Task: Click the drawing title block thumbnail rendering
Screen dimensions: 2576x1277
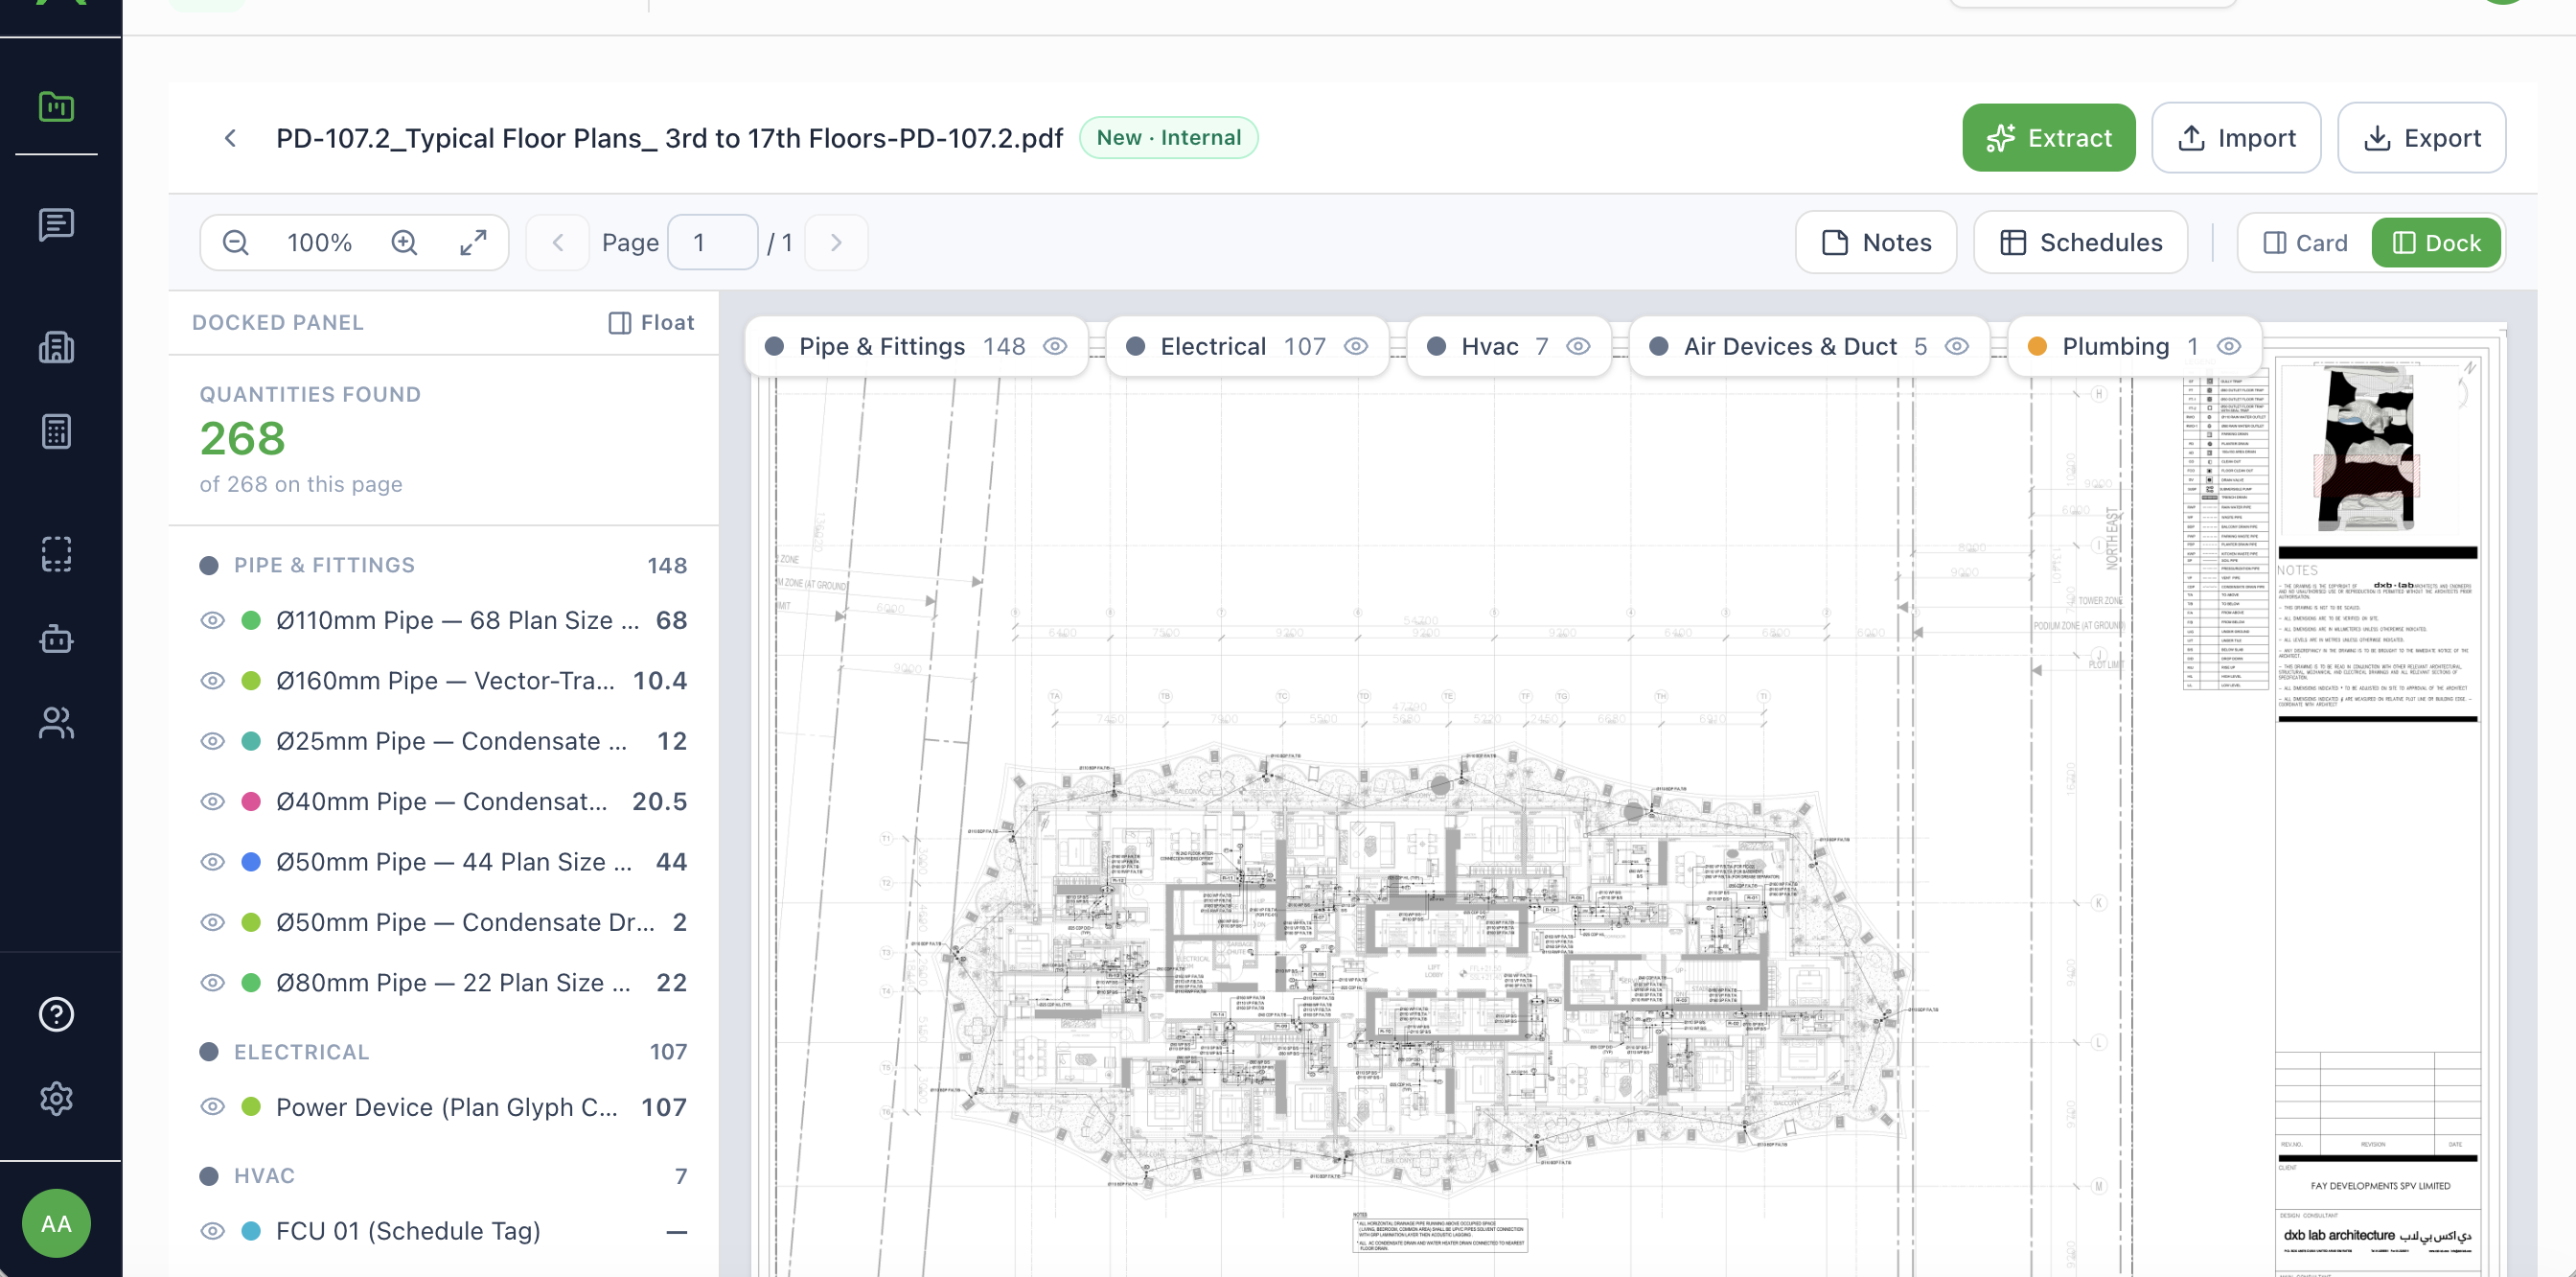Action: tap(2366, 447)
